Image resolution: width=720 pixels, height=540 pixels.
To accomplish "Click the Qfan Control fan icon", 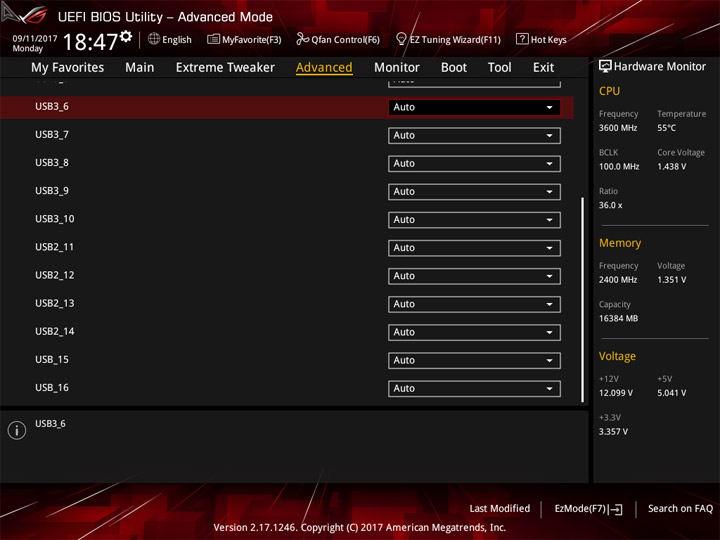I will tap(302, 39).
